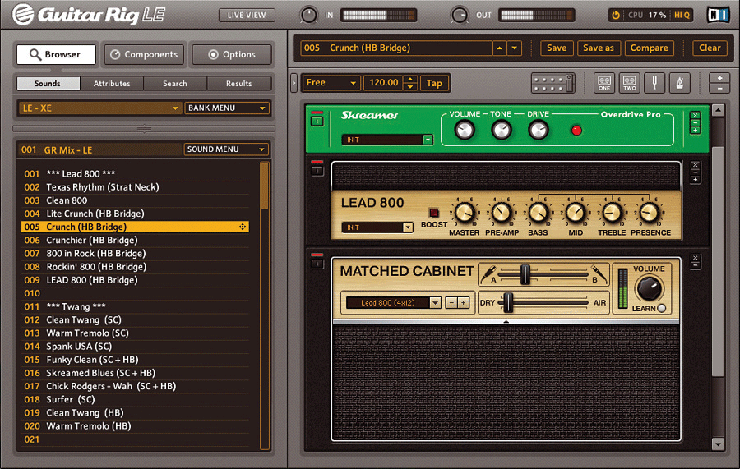Toggle the Skreamer power switch
Image resolution: width=740 pixels, height=469 pixels.
click(317, 121)
